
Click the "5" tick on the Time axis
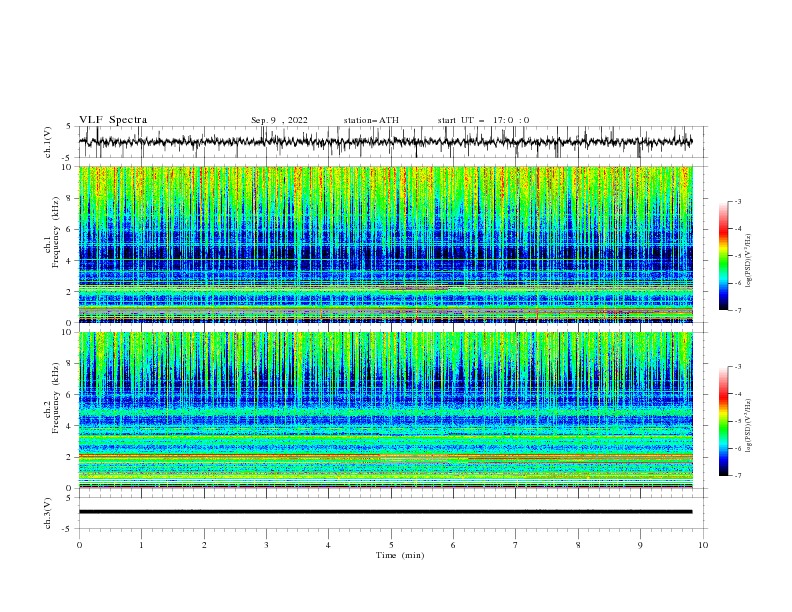click(x=391, y=545)
